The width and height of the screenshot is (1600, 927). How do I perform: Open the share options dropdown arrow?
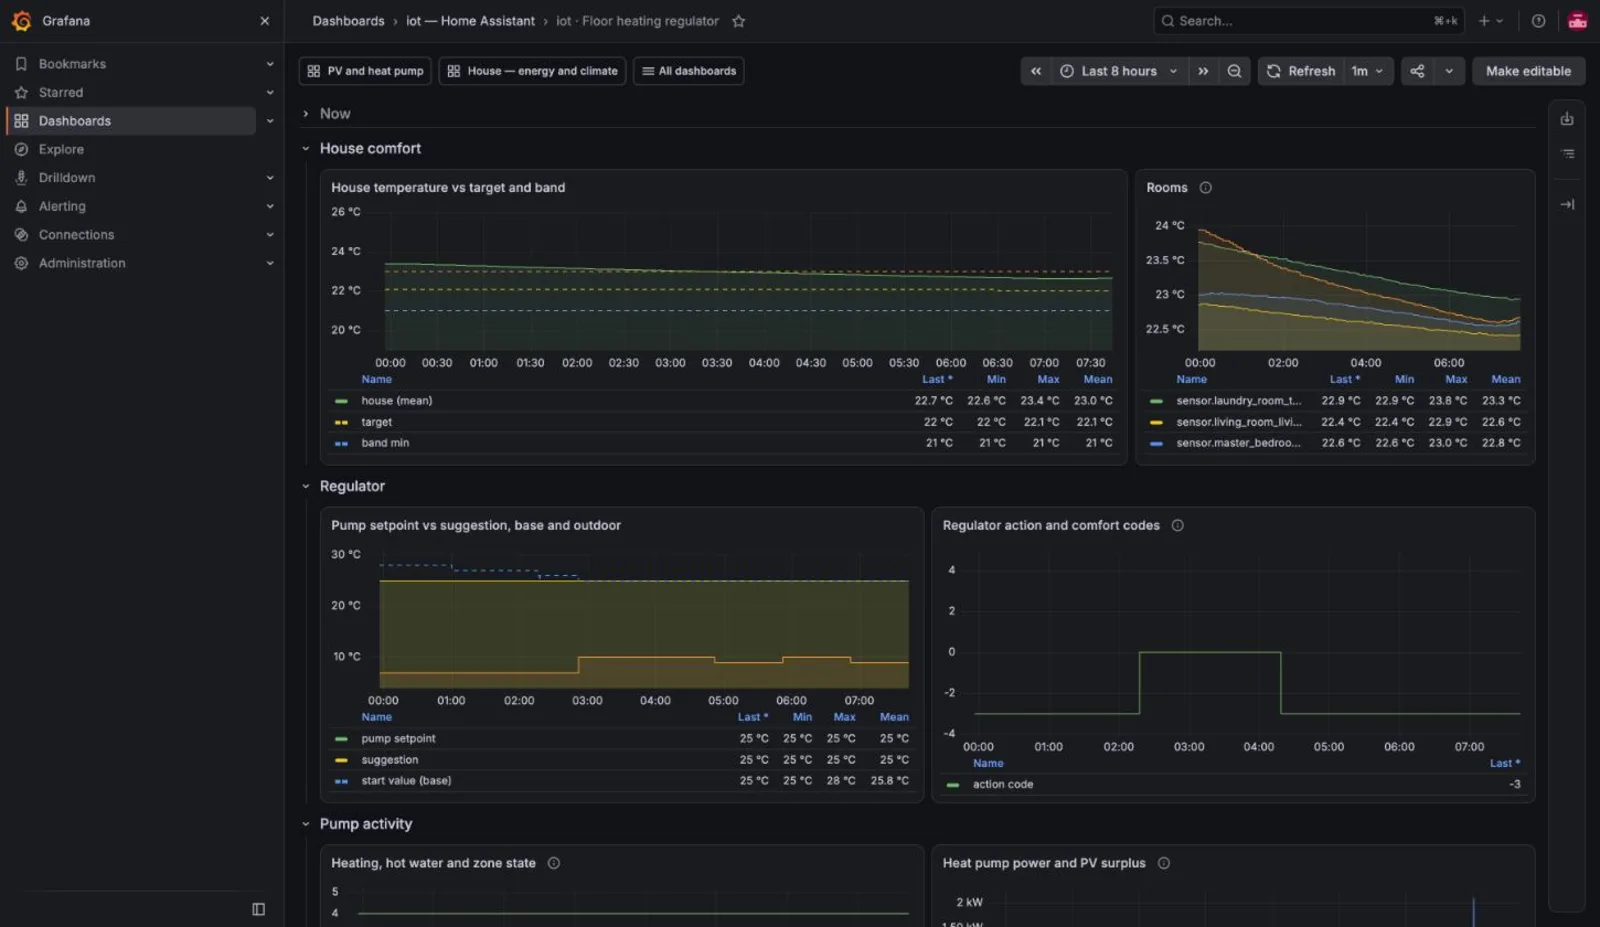pos(1449,71)
